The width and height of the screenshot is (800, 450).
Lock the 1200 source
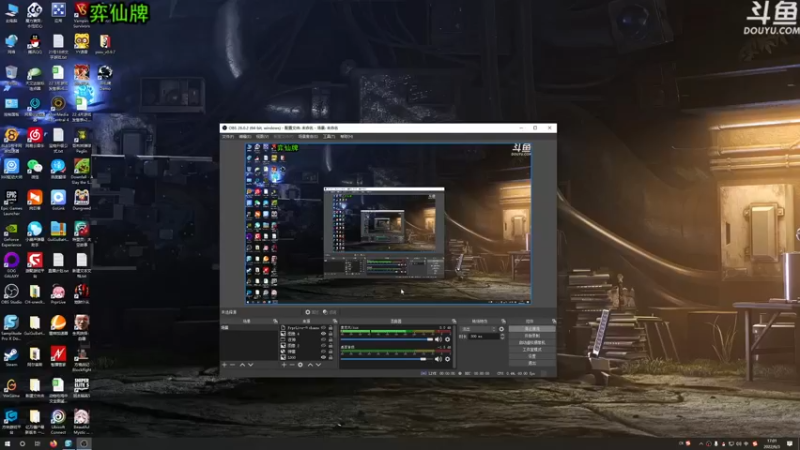(x=331, y=358)
